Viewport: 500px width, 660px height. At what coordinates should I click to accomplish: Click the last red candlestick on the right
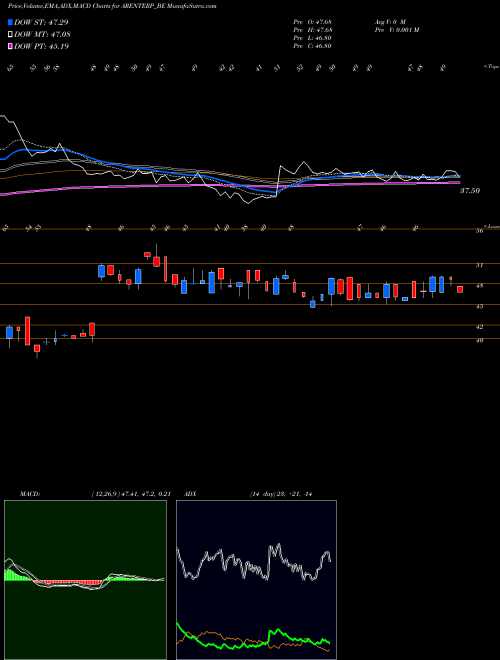pyautogui.click(x=460, y=289)
